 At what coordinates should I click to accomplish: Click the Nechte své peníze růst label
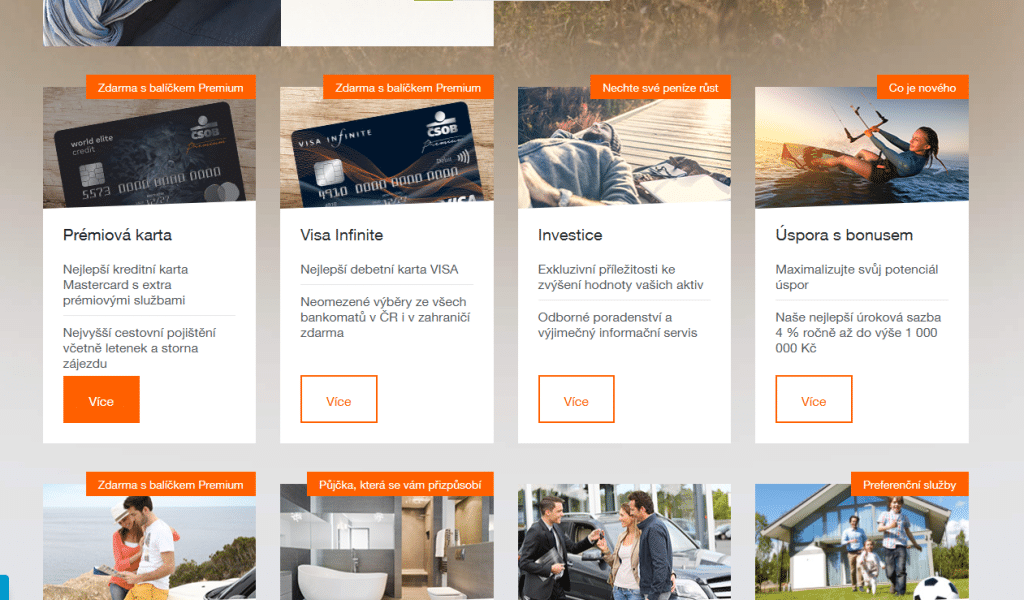click(660, 87)
